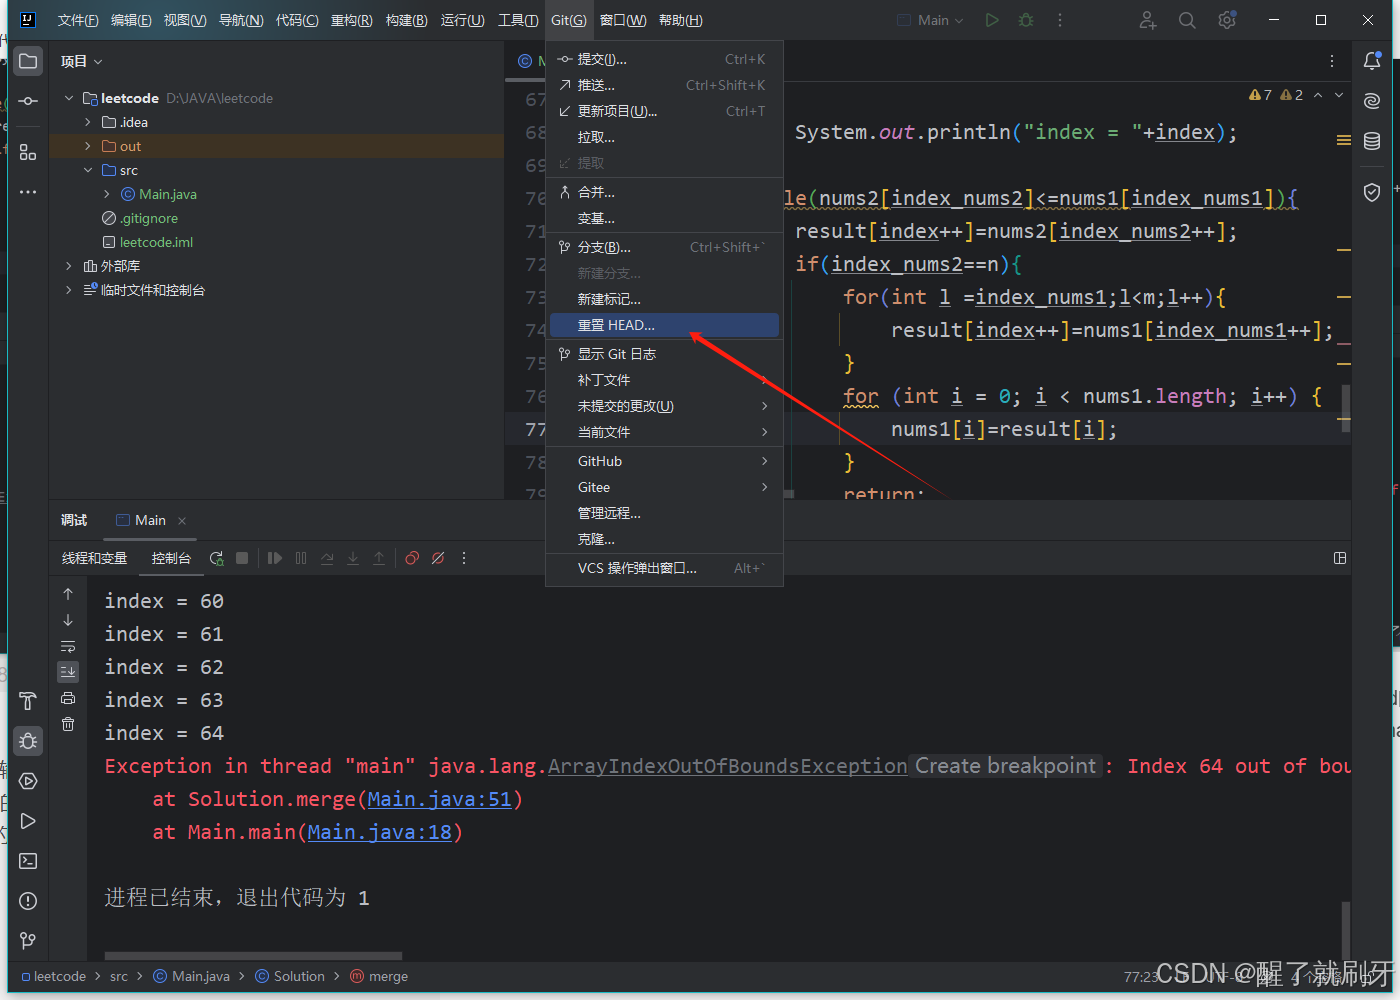The width and height of the screenshot is (1400, 1000).
Task: Choose Commit in Git menu
Action: click(664, 59)
